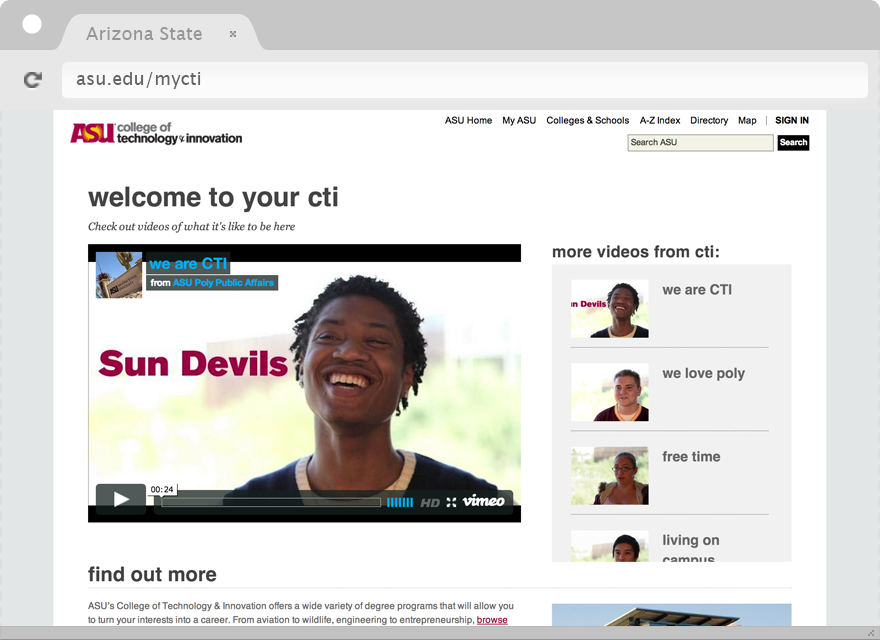The image size is (880, 640).
Task: Click the SIGN IN link
Action: [792, 120]
